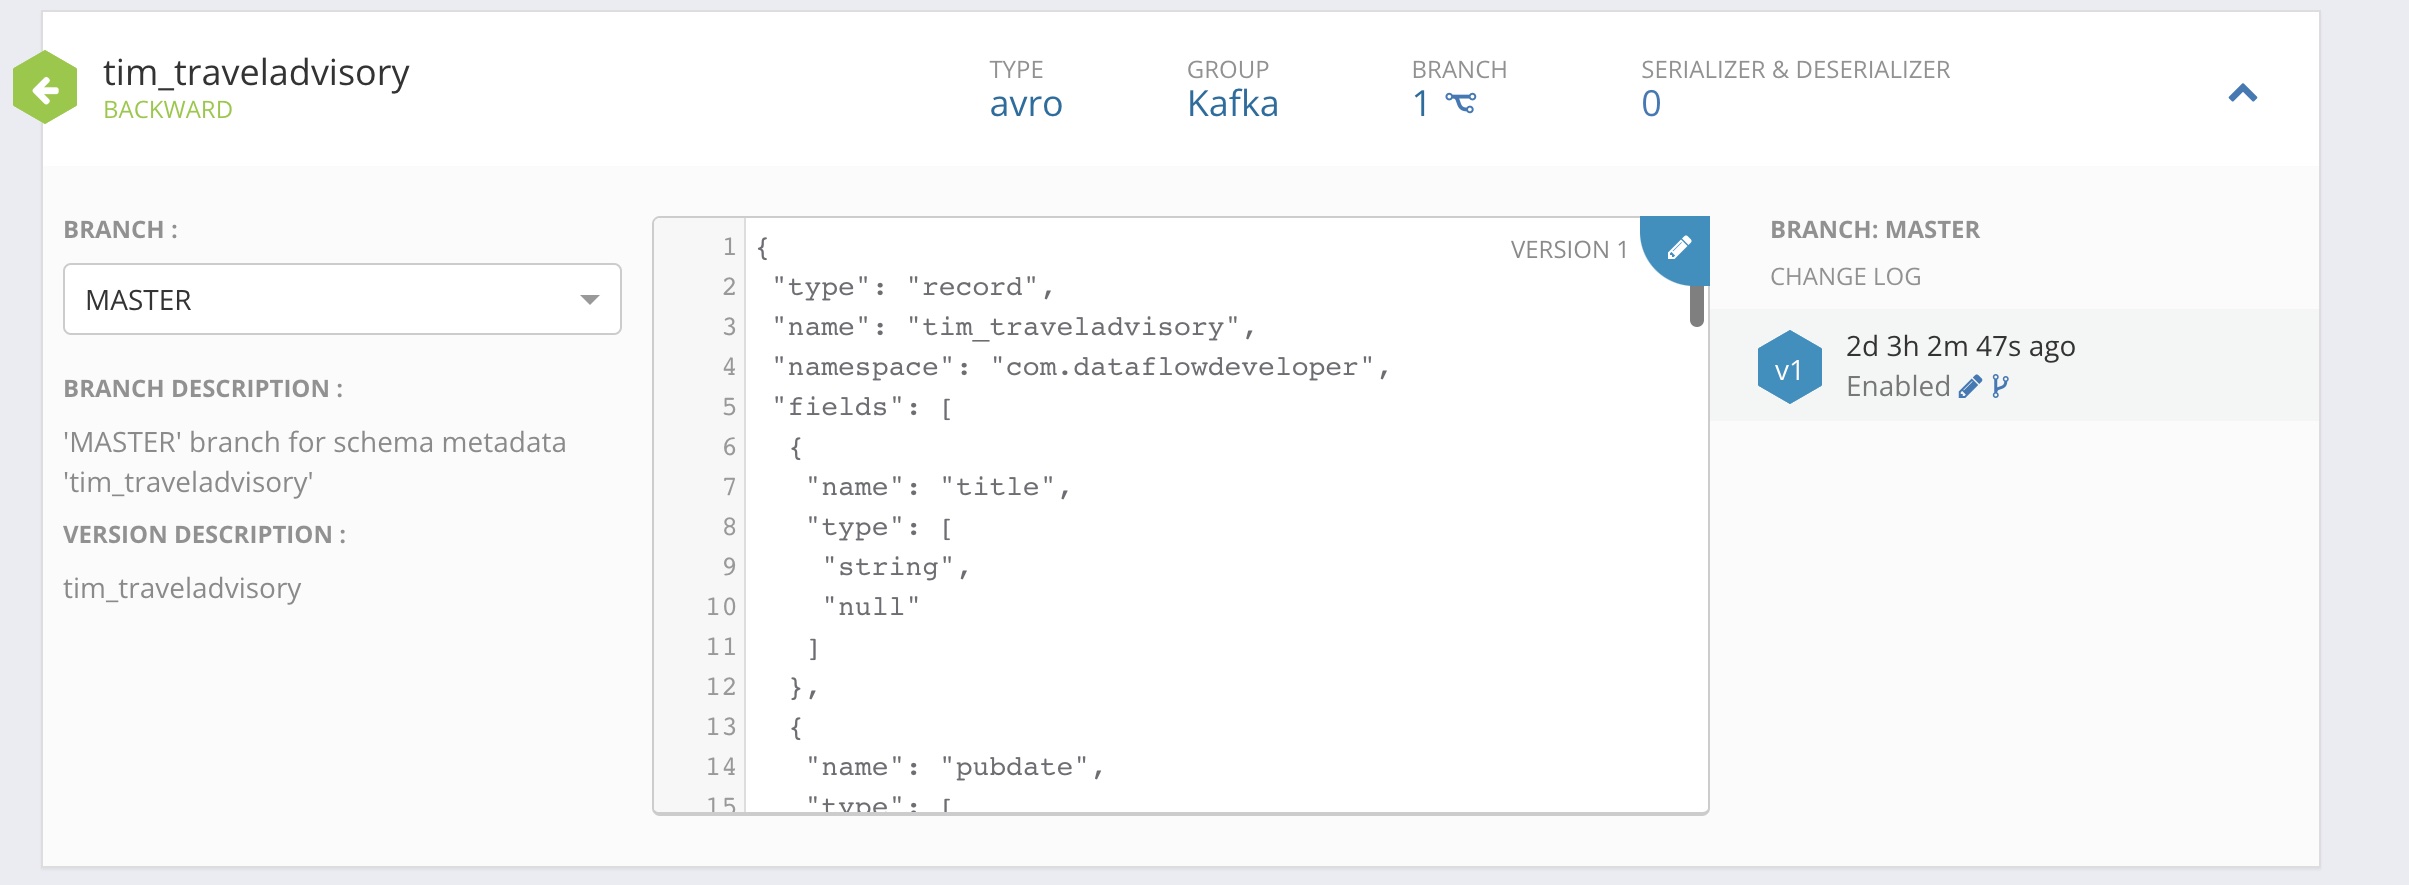Edit version v1 via the small pencil icon
The height and width of the screenshot is (885, 2409).
click(x=1969, y=387)
